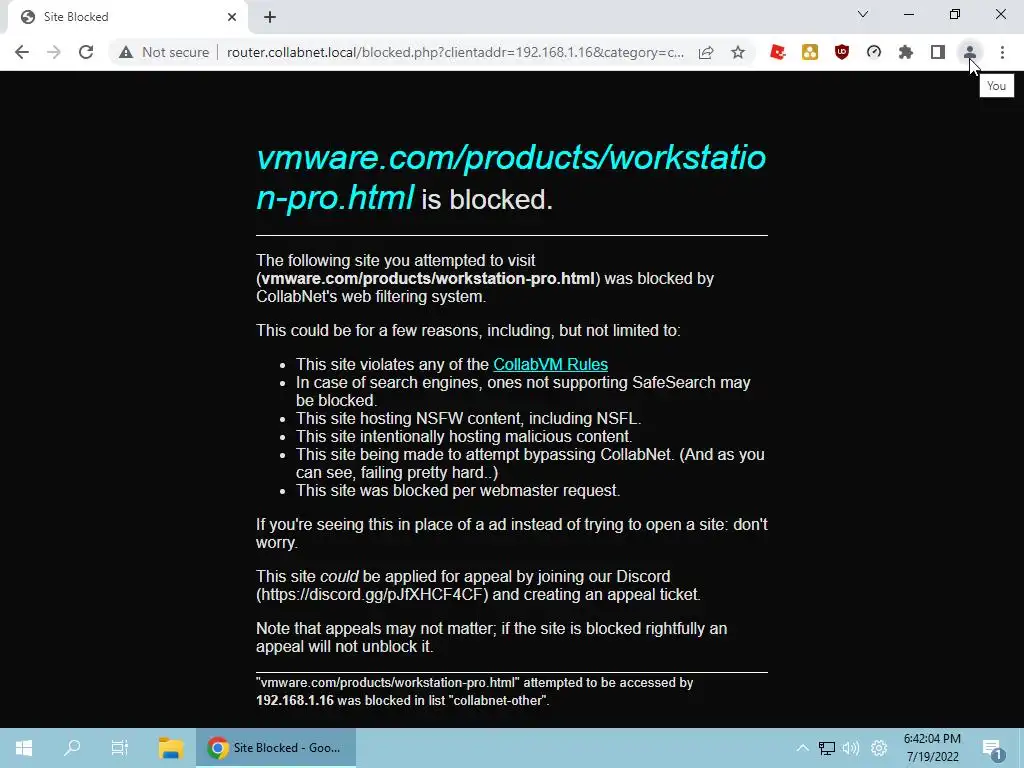Click "This site hosting NSFW content" bullet
1024x768 pixels.
468,419
